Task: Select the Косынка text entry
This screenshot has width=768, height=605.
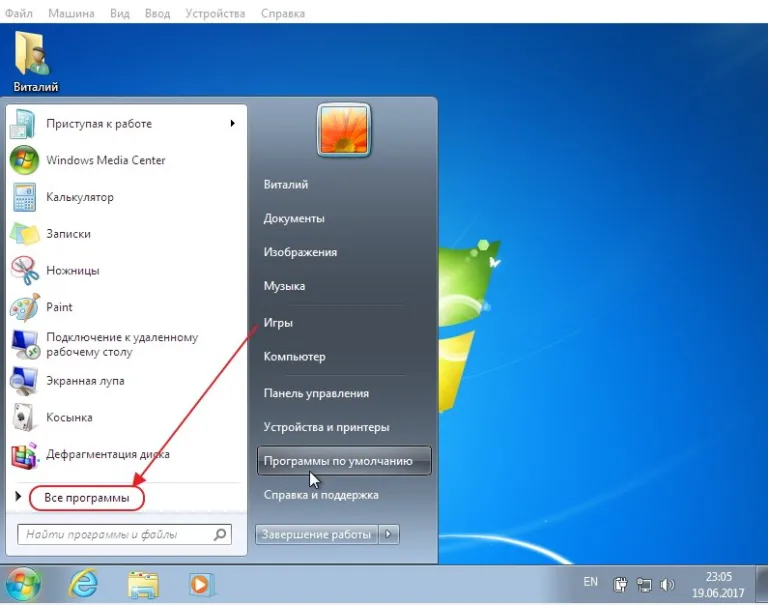Action: (69, 417)
